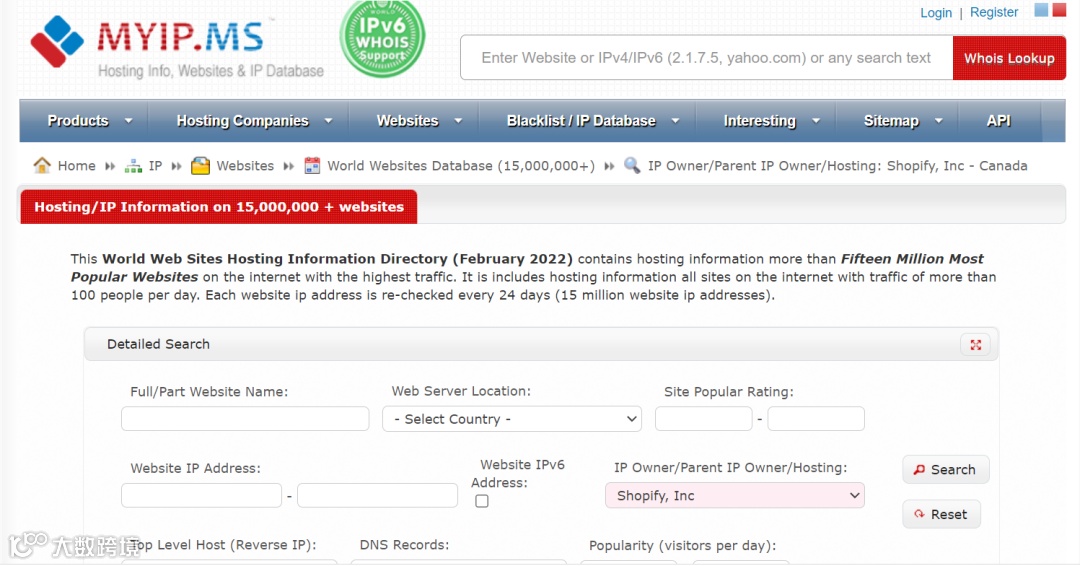This screenshot has width=1080, height=566.
Task: Expand the Products menu arrow
Action: coord(129,120)
